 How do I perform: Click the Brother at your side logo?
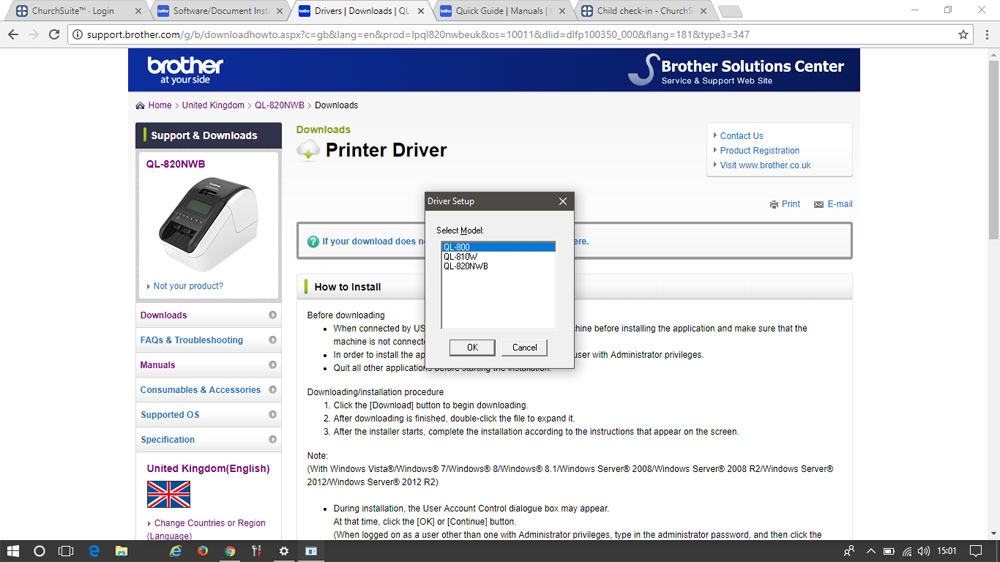pyautogui.click(x=185, y=70)
